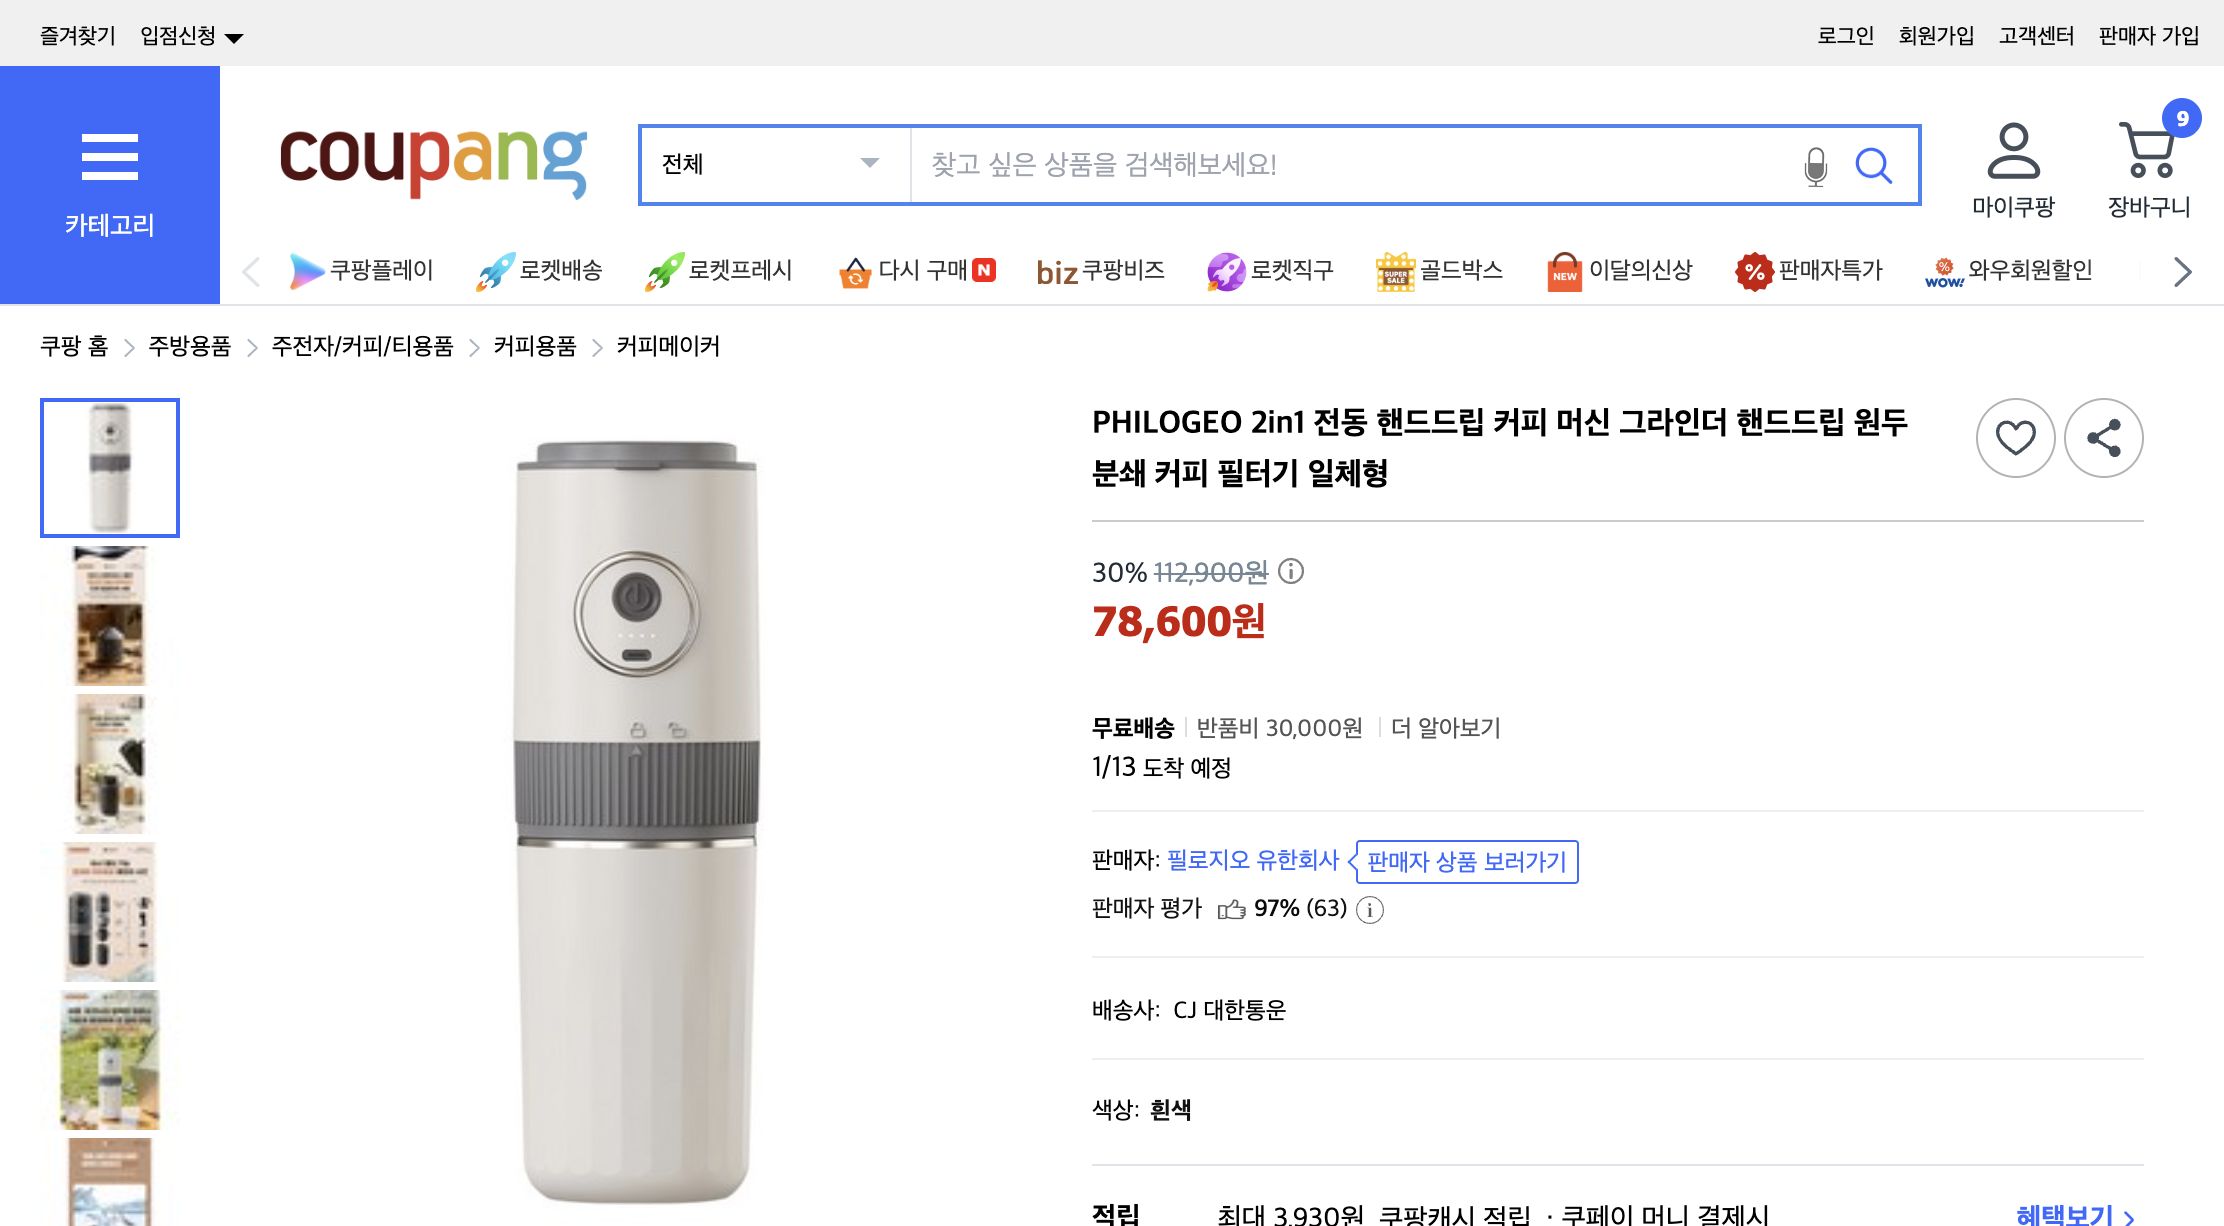Open 고객센터 from the top menu
Screen dimensions: 2224x1226
[x=2037, y=33]
